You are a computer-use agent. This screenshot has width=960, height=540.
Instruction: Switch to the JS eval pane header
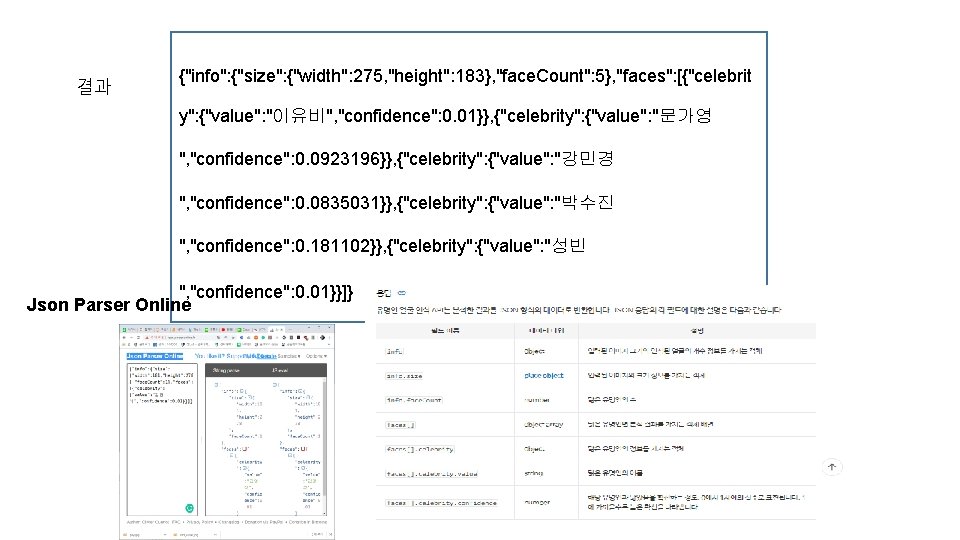(280, 370)
